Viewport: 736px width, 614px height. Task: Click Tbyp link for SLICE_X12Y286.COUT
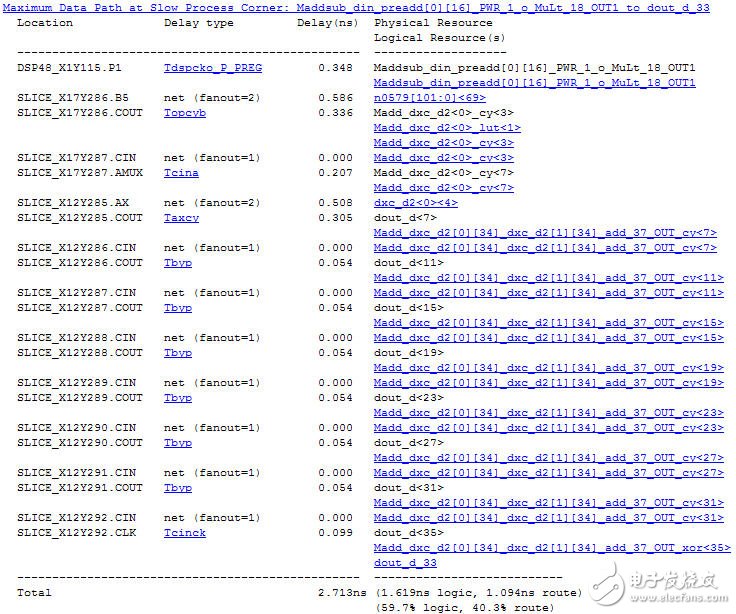pyautogui.click(x=178, y=263)
